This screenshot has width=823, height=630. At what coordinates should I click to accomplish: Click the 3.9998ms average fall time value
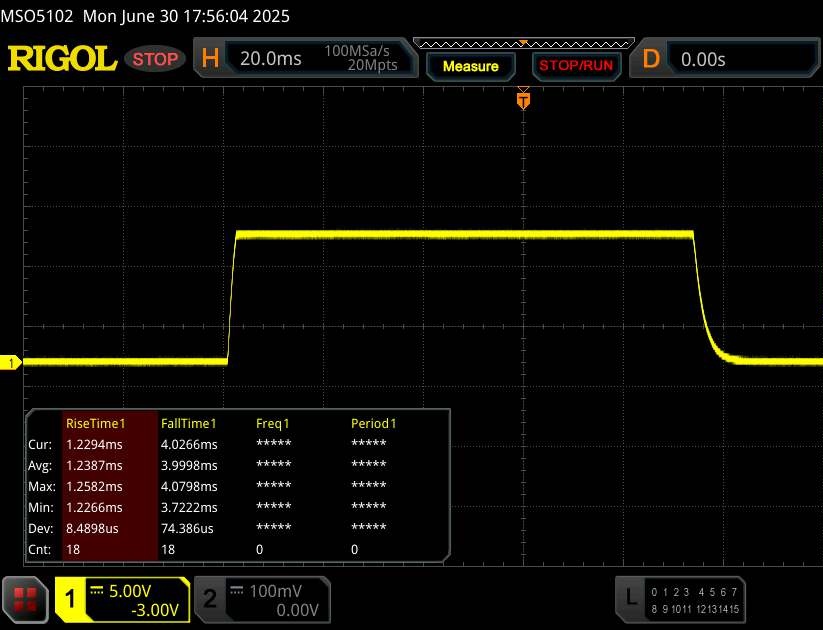(x=189, y=465)
